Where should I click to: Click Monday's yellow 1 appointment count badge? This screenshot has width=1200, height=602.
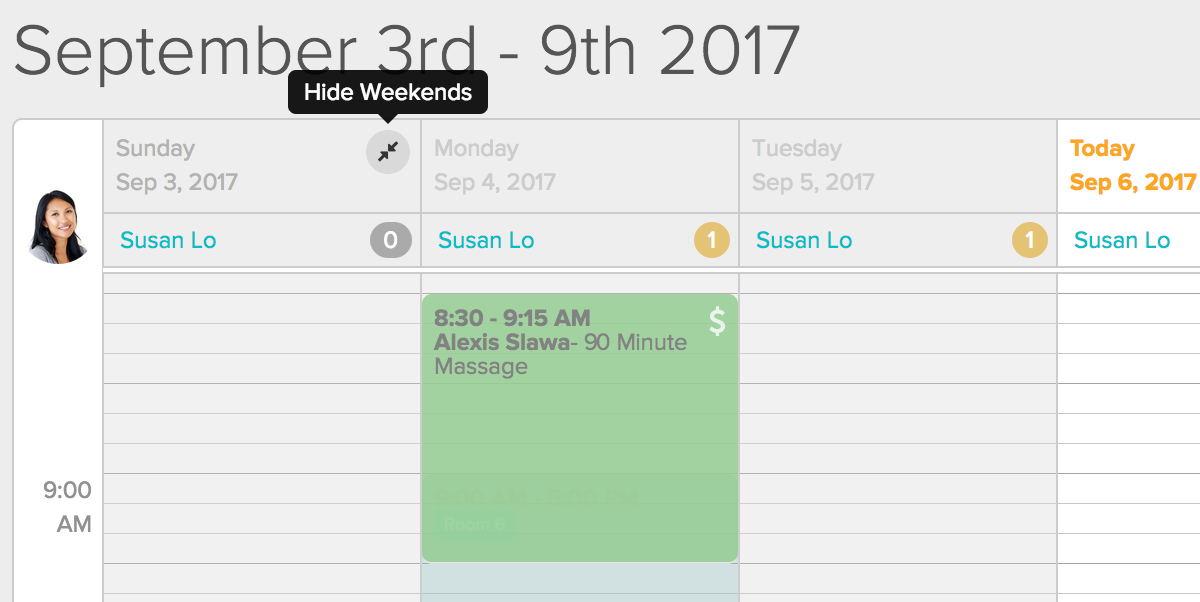point(712,240)
